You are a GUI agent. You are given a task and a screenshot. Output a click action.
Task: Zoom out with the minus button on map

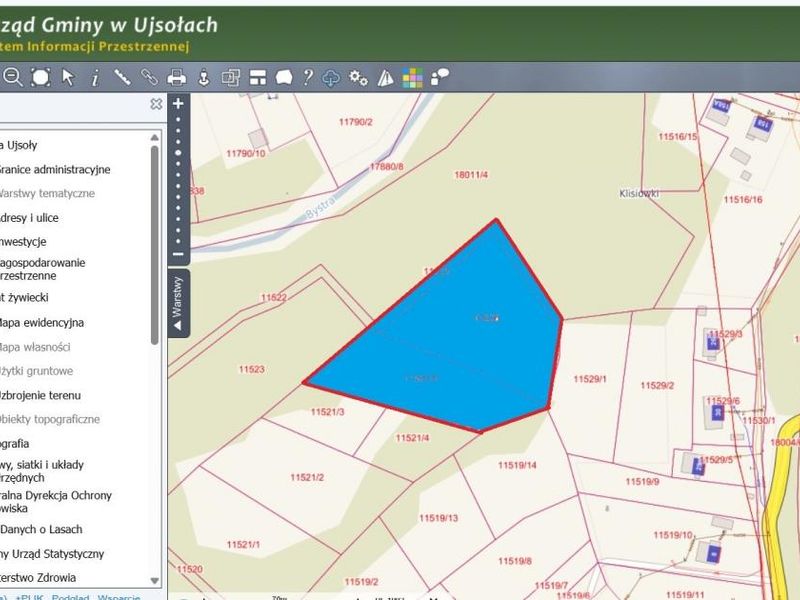(x=178, y=254)
